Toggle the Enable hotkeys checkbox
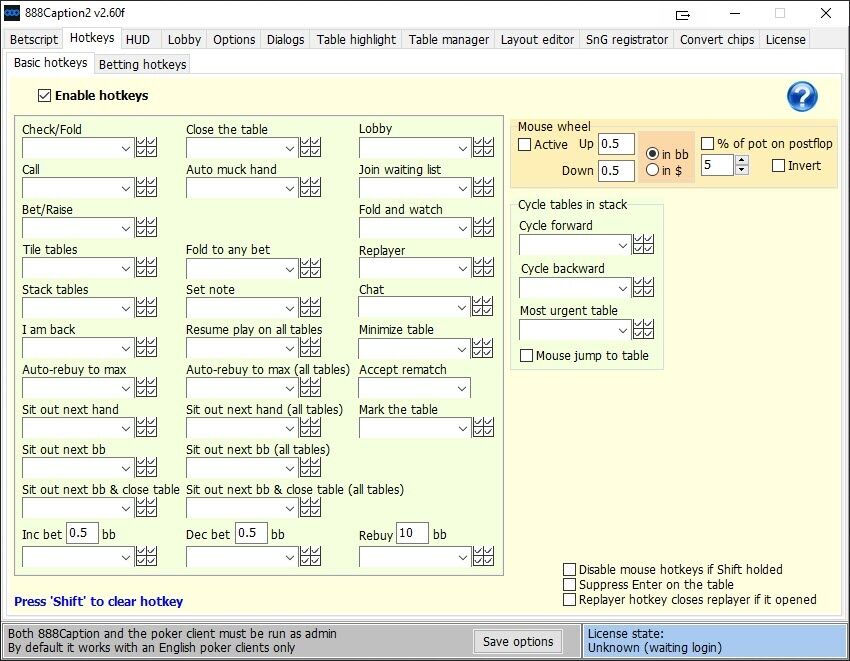850x661 pixels. [x=44, y=95]
